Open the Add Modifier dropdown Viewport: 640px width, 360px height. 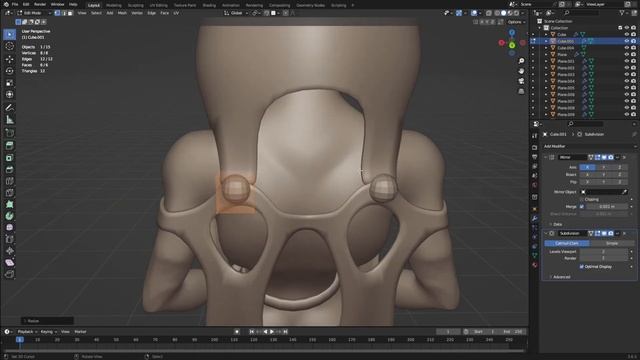590,146
